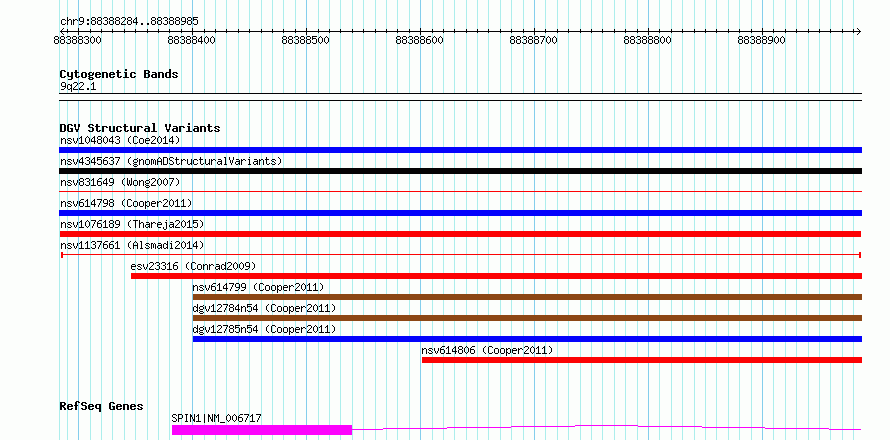Click the nsv1076189 (Thareja2015) label
The height and width of the screenshot is (440, 890).
tap(132, 224)
